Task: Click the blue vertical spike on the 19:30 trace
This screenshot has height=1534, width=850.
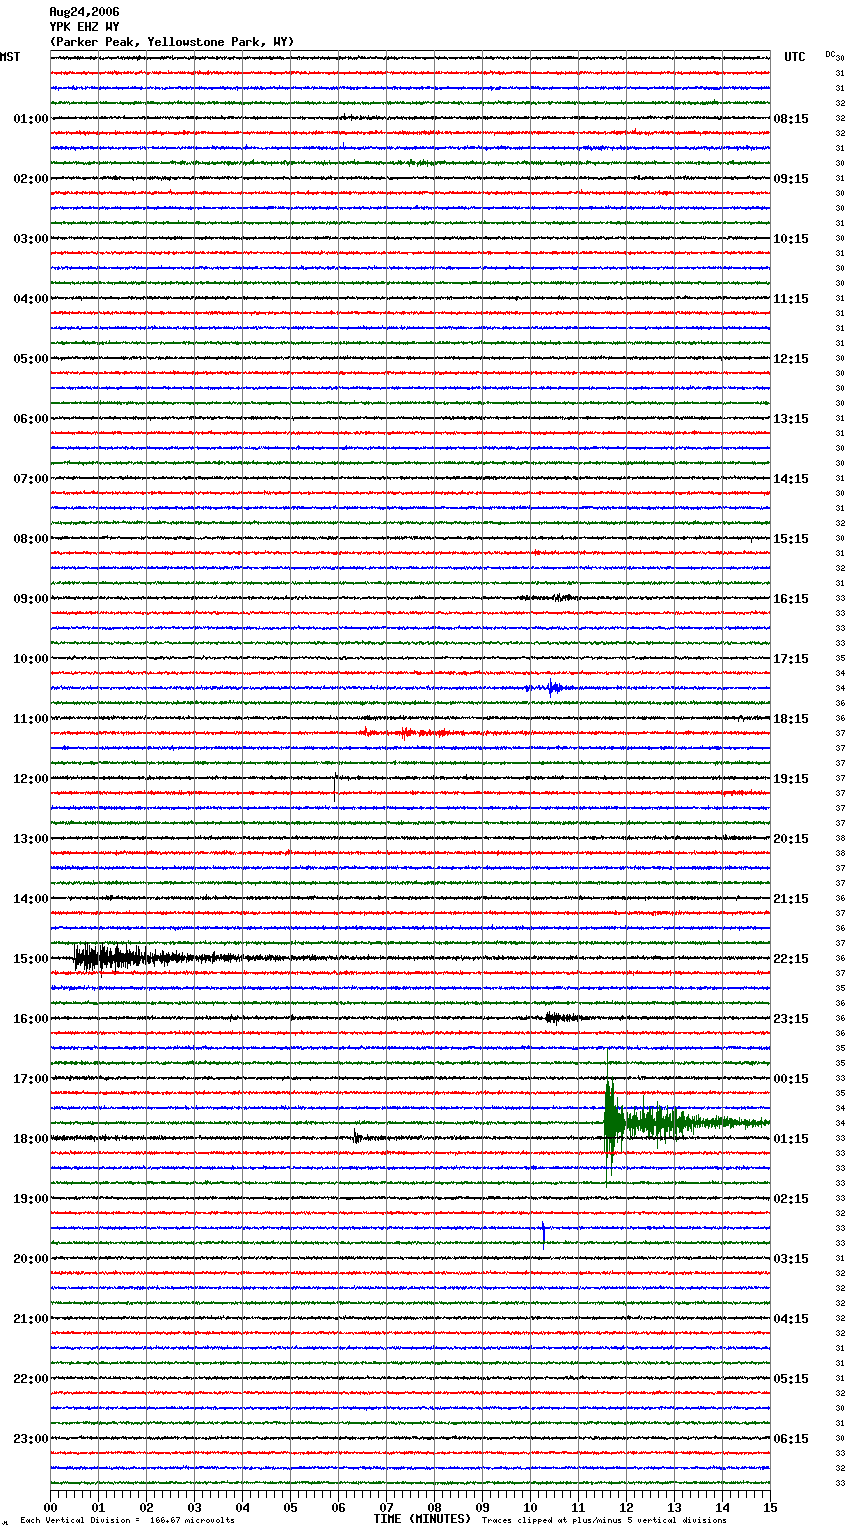Action: click(x=543, y=1234)
